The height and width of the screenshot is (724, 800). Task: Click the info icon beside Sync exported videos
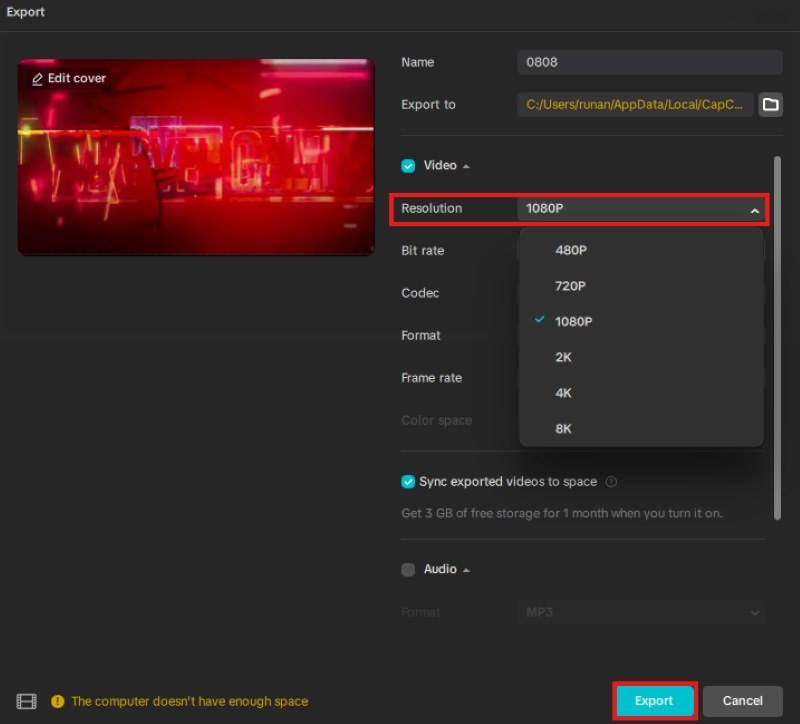click(611, 481)
